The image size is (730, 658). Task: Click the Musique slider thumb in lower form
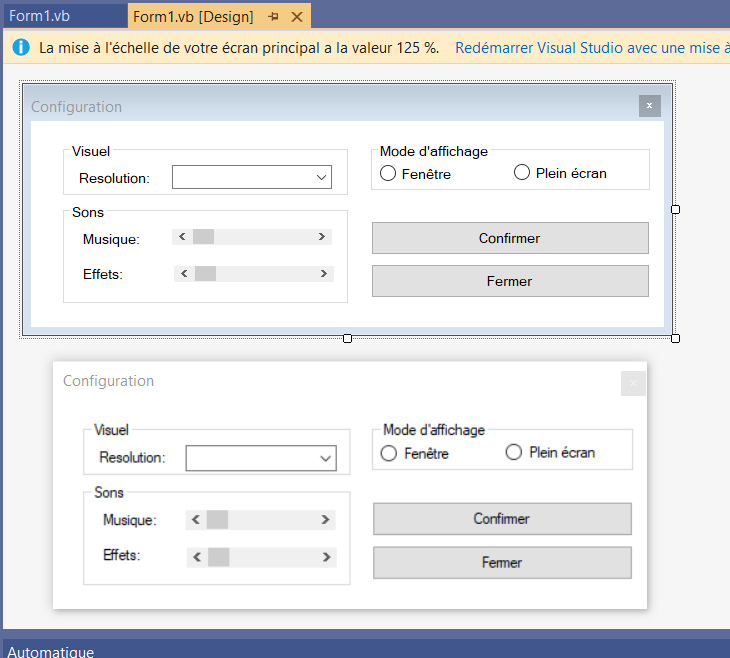point(217,520)
